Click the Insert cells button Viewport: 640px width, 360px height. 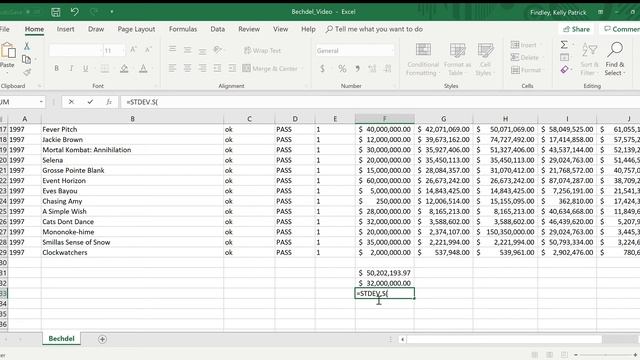[x=524, y=45]
